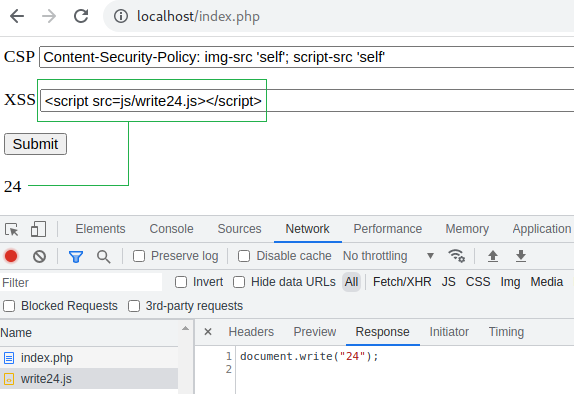Filter requests by JS
The image size is (577, 394).
(x=449, y=282)
